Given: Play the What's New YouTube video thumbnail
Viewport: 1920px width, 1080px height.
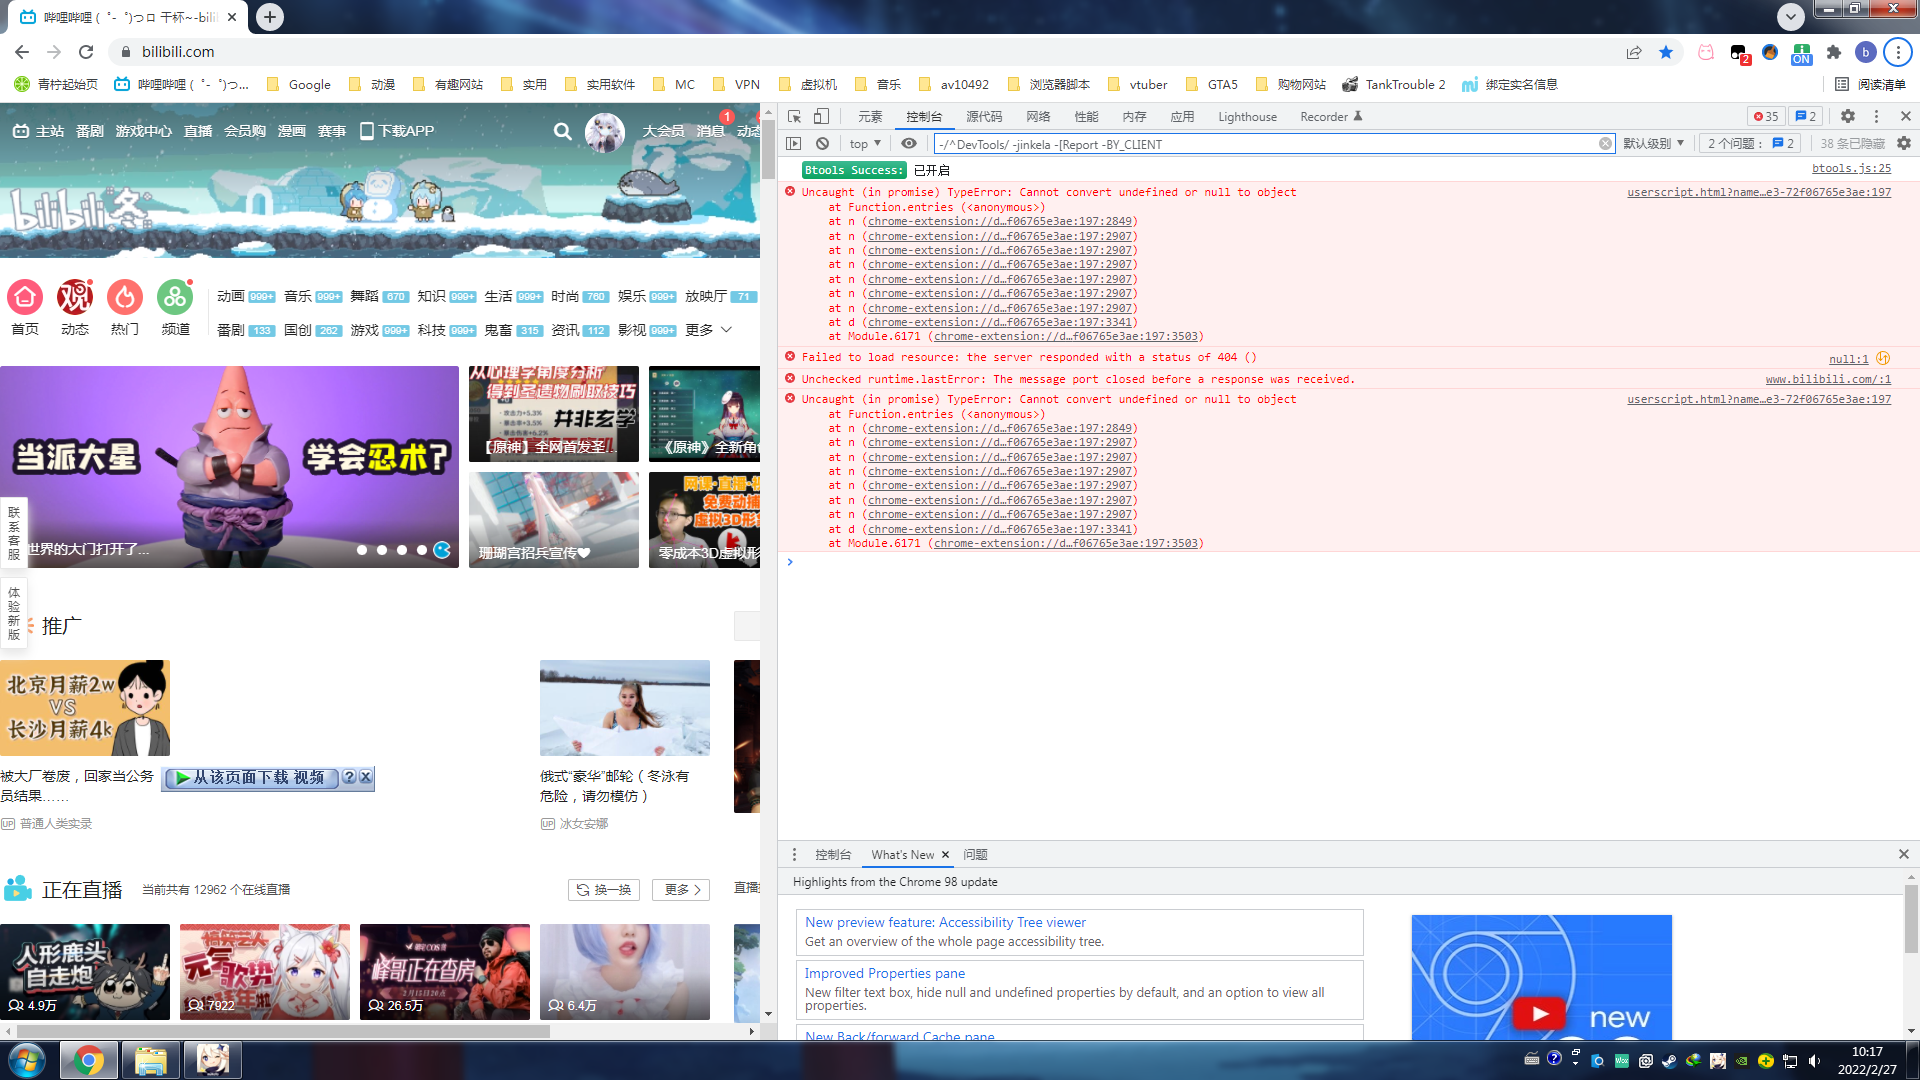Looking at the screenshot, I should 1540,1013.
